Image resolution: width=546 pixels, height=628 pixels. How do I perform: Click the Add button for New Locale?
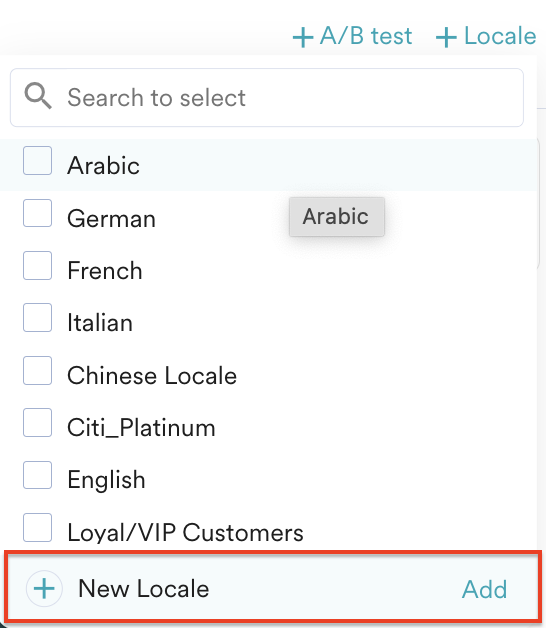click(x=484, y=589)
